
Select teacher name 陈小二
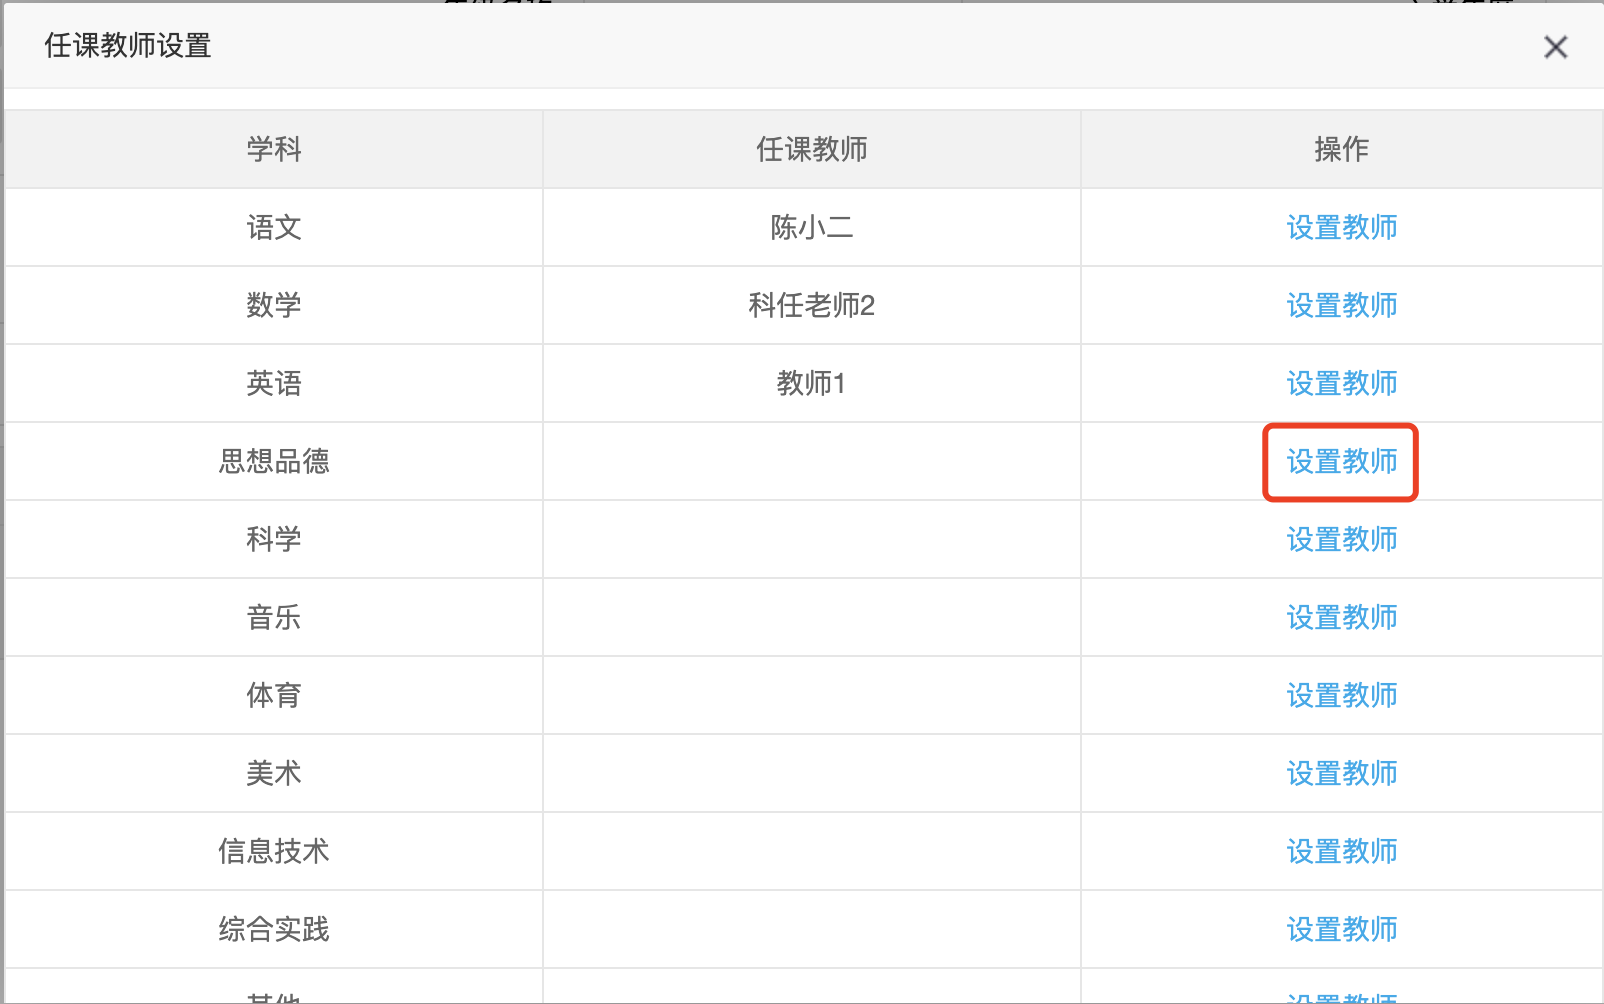pyautogui.click(x=811, y=228)
